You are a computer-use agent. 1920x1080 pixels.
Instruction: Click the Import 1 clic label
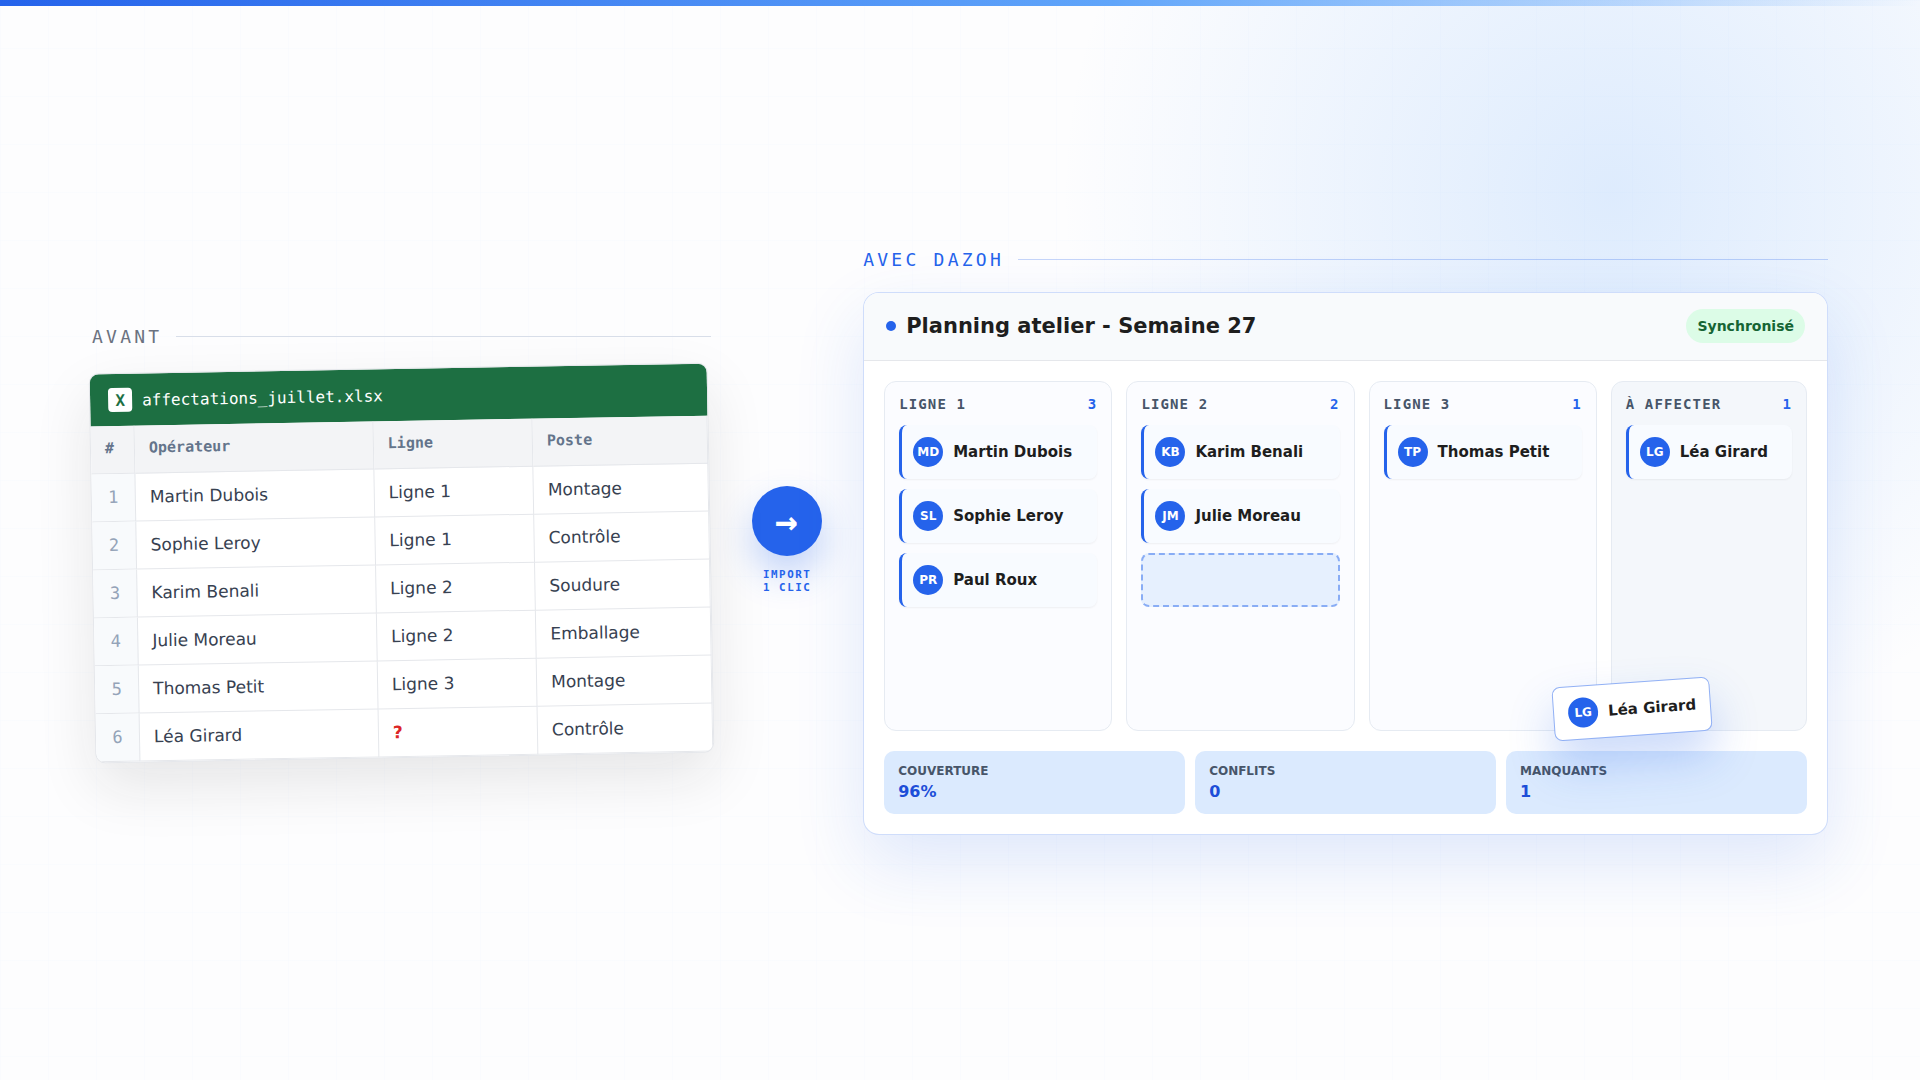click(787, 581)
